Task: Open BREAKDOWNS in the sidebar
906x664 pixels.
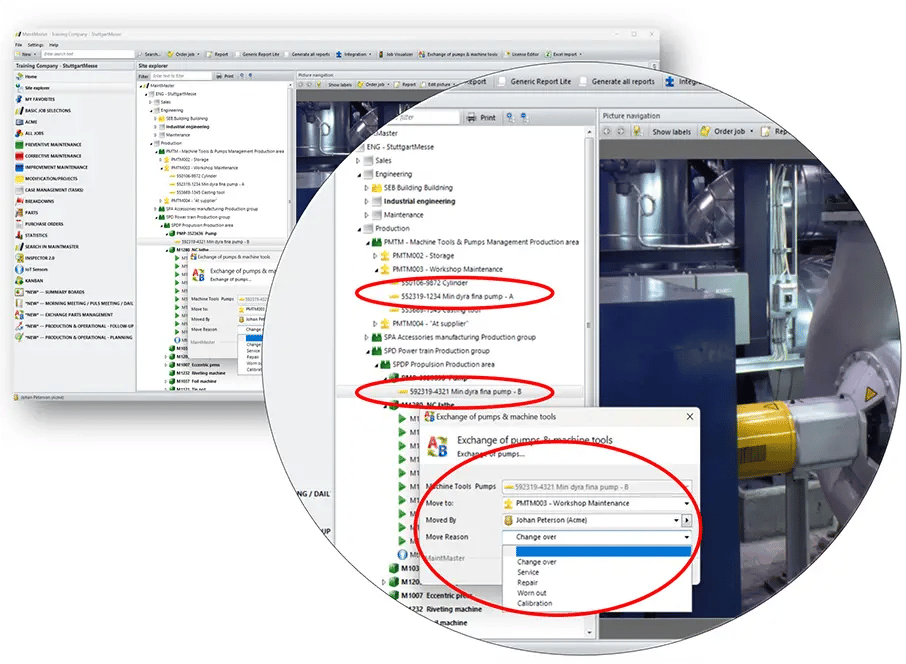Action: click(x=39, y=201)
